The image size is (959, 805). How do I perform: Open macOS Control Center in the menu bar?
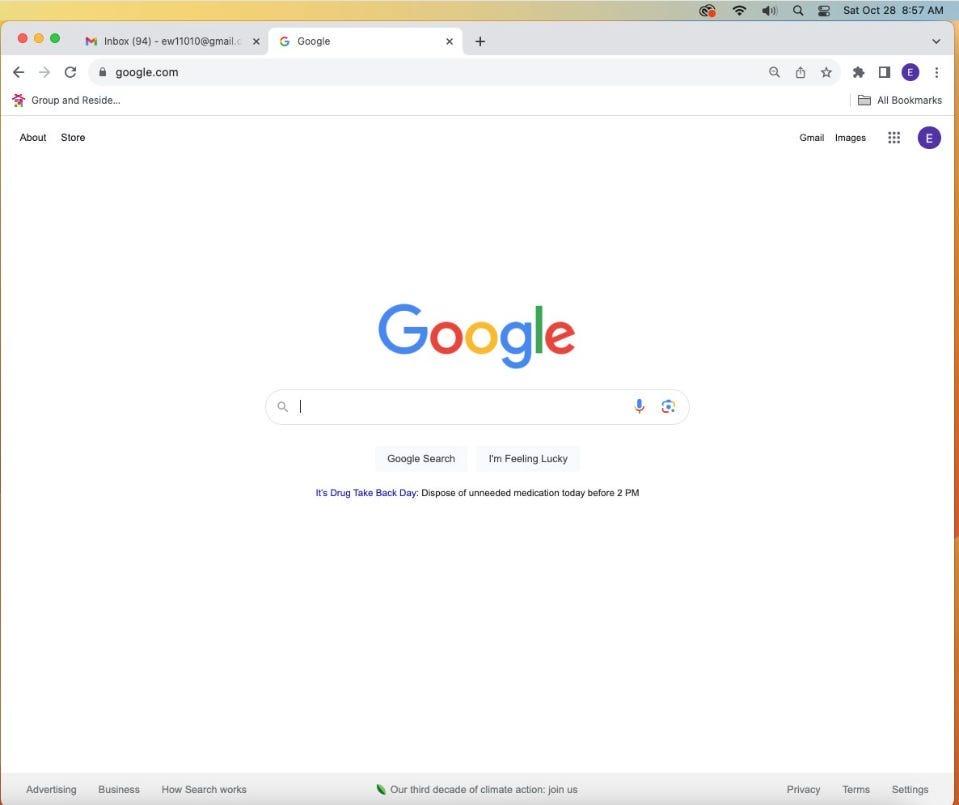pos(824,10)
